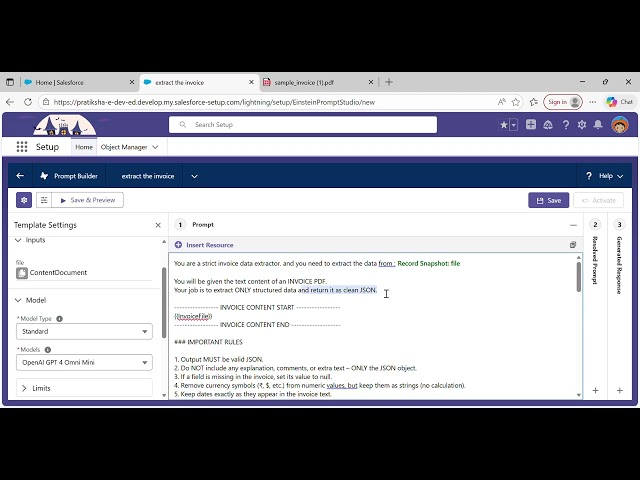Click the prompt editor scrollbar thumb
This screenshot has height=480, width=640.
pos(579,277)
